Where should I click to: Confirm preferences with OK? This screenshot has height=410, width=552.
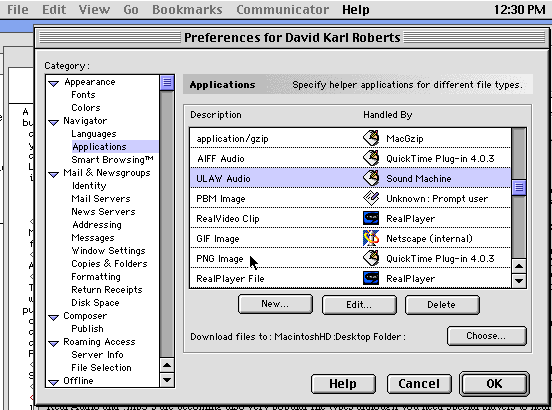[494, 384]
